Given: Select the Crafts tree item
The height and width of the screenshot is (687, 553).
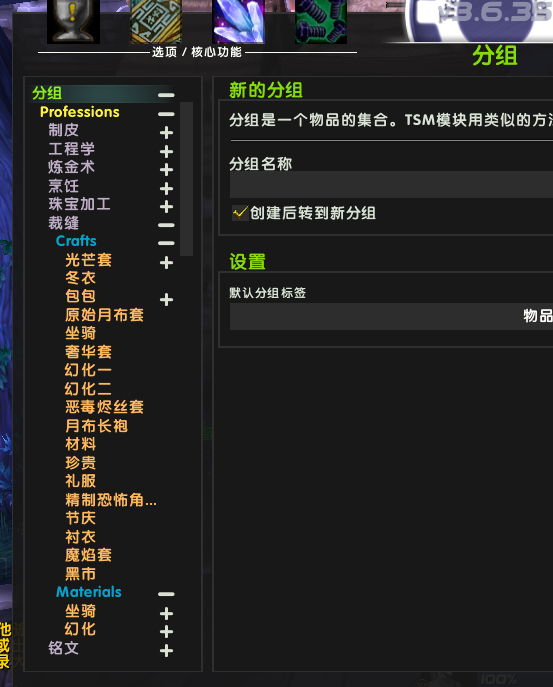Looking at the screenshot, I should tap(76, 241).
